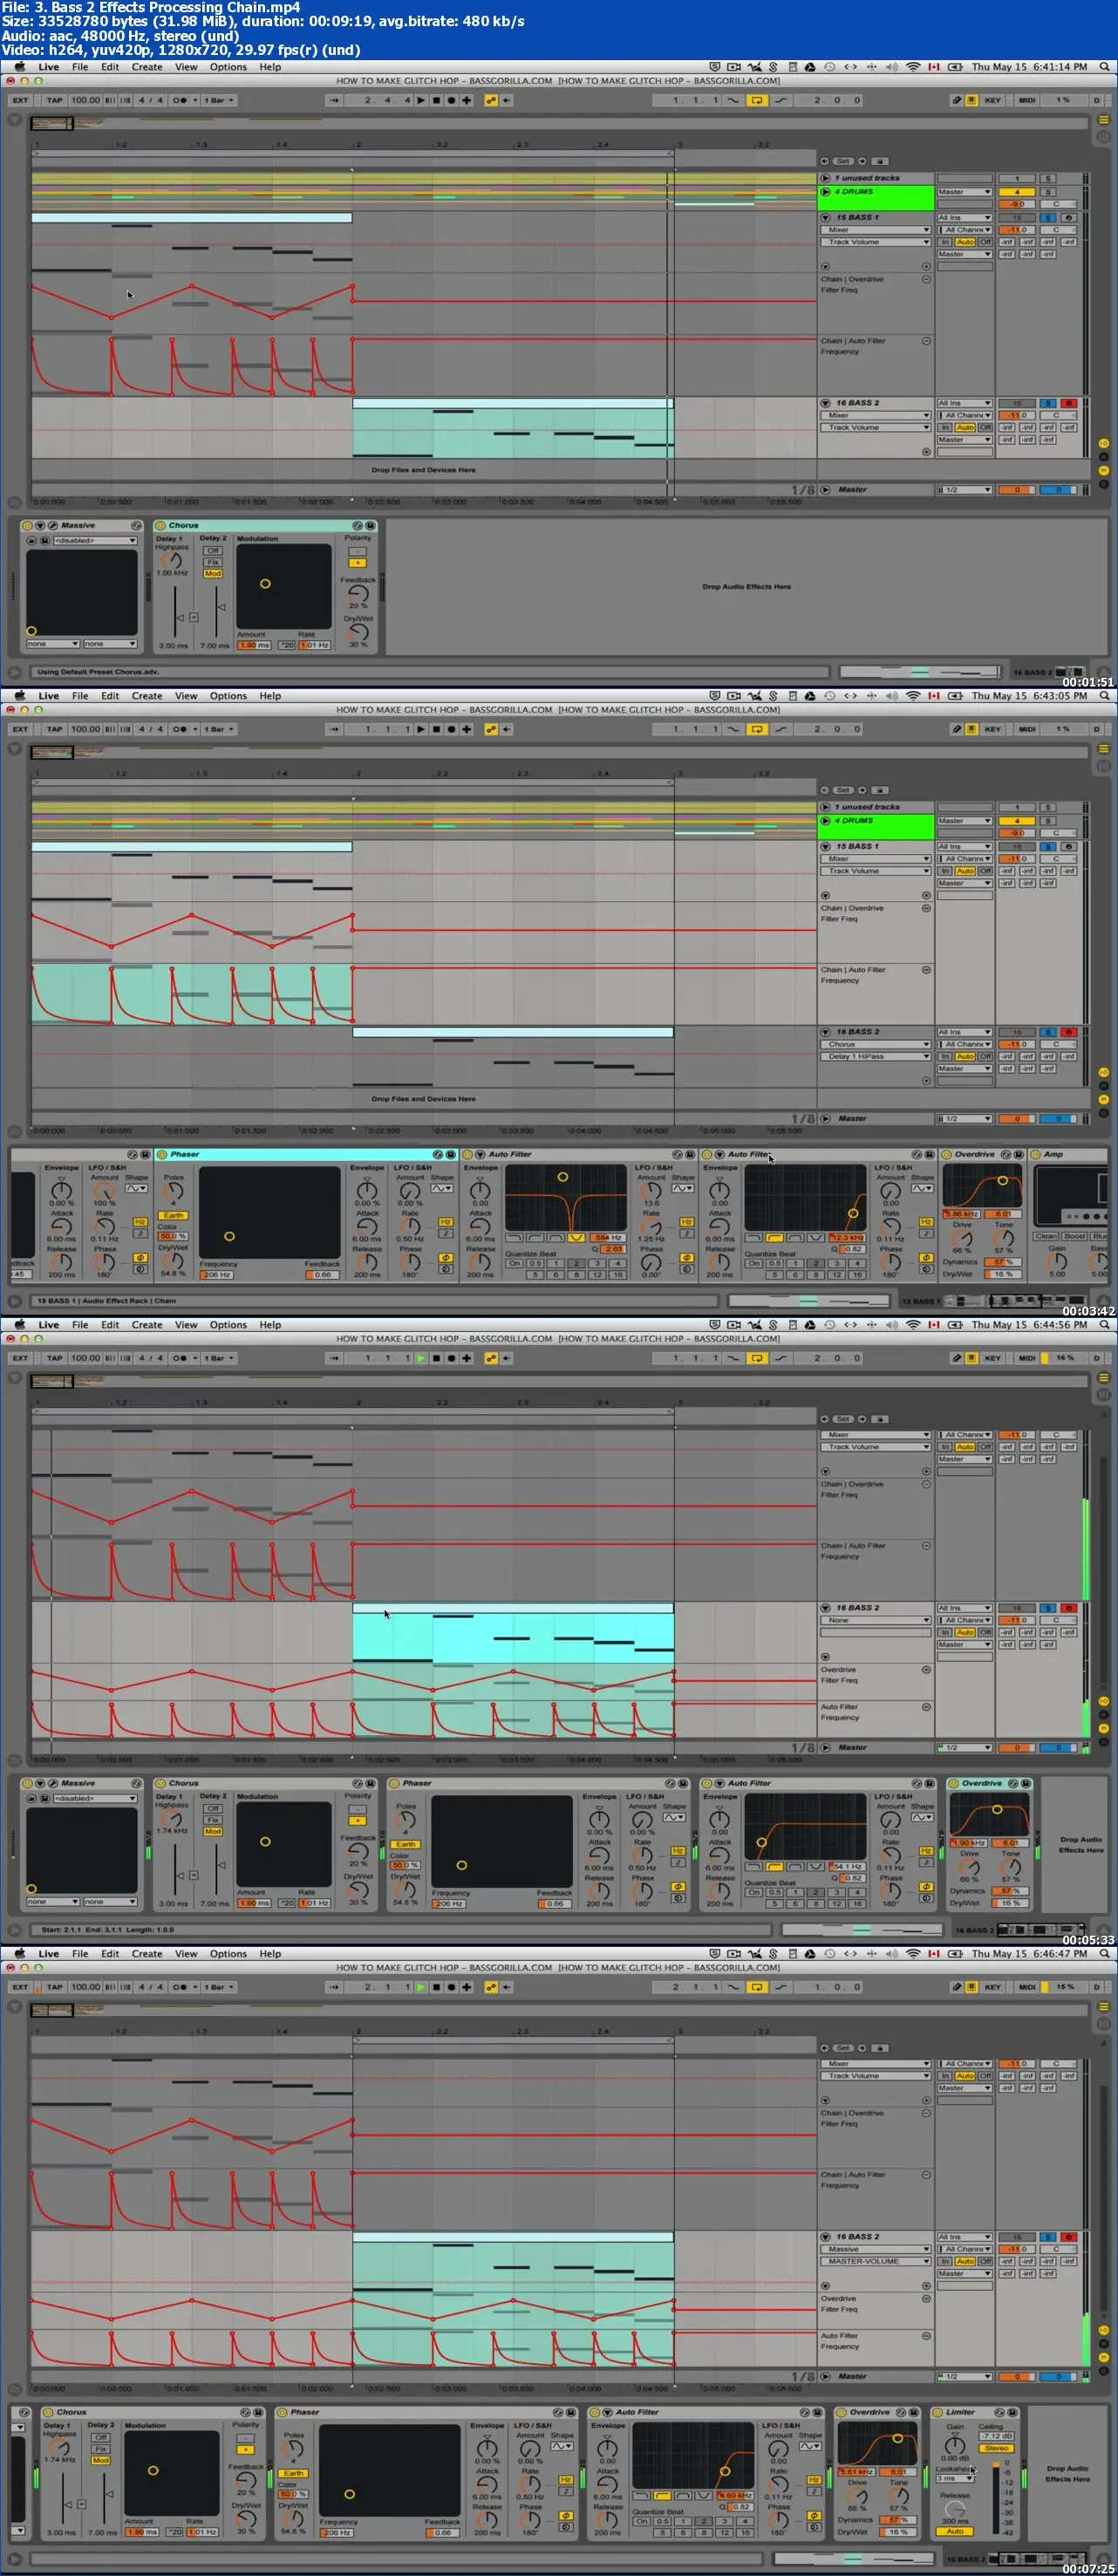Collapse the 15 BASS 1 track in the 00:01:51 frame

click(826, 217)
